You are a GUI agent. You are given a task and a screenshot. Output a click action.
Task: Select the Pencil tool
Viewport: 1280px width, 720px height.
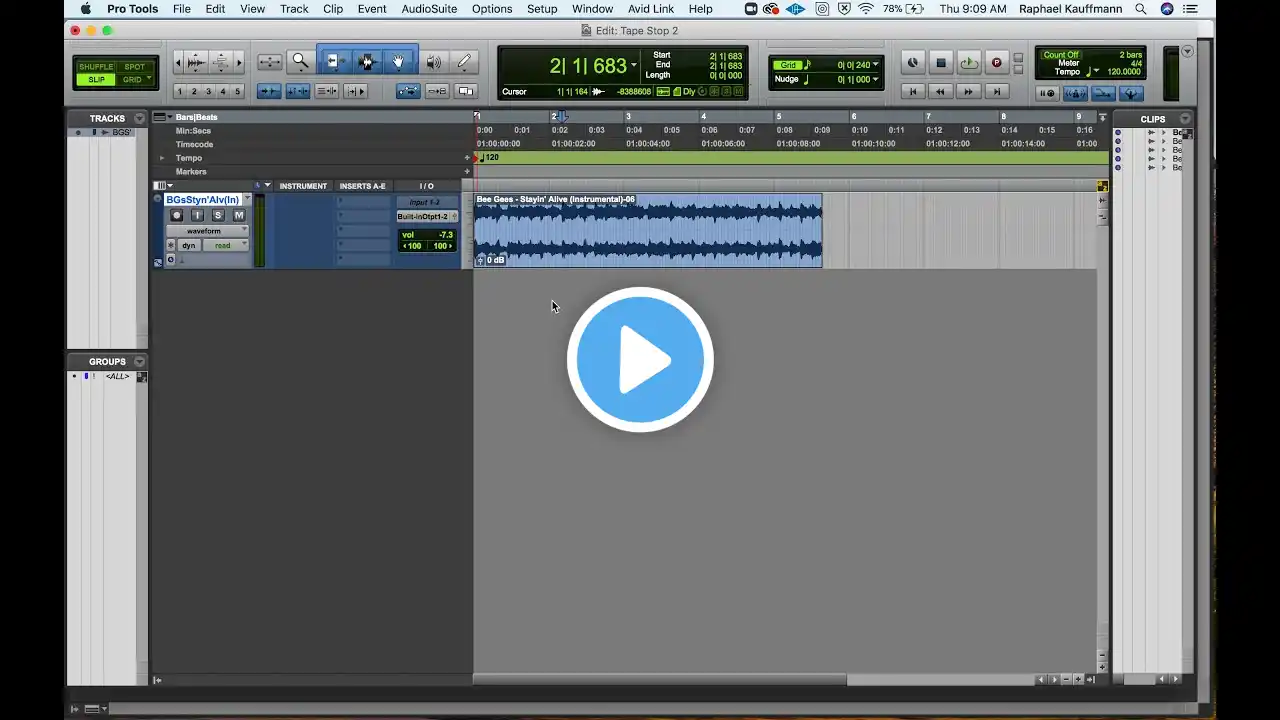[464, 62]
